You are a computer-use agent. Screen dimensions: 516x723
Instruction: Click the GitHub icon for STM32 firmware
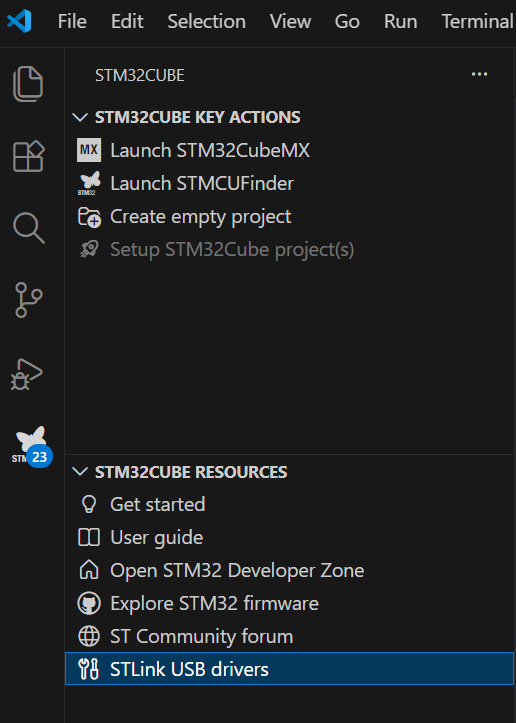89,604
